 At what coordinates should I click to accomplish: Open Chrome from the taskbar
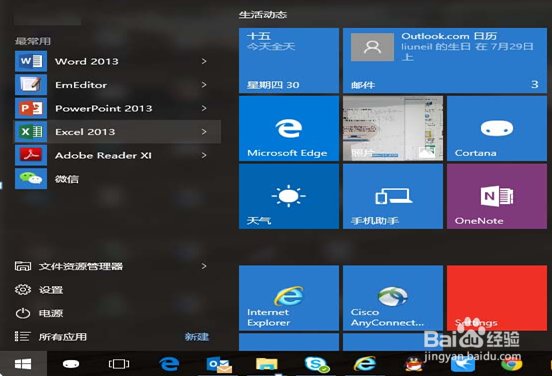(512, 364)
